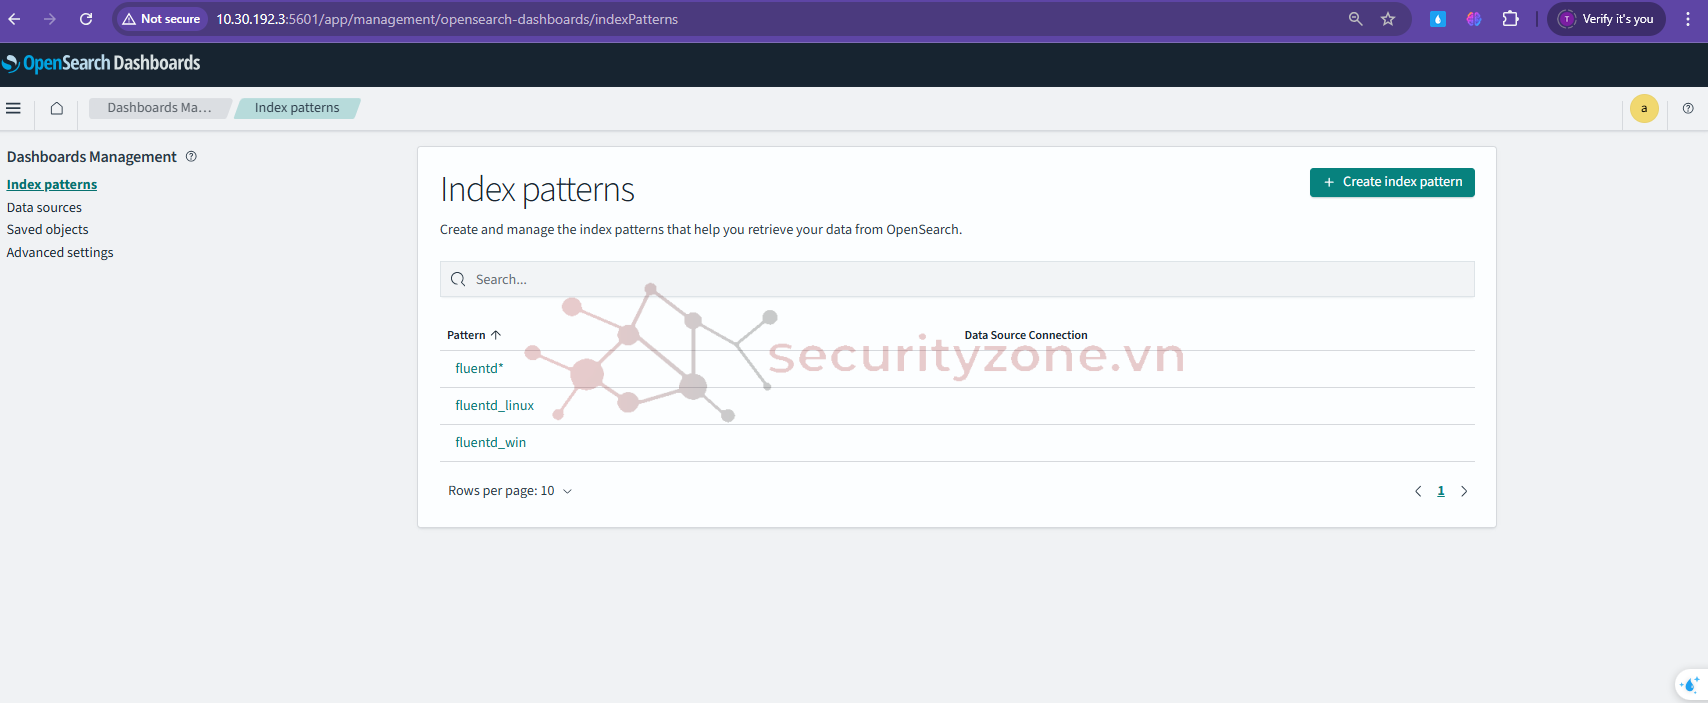The height and width of the screenshot is (703, 1708).
Task: Open the fluentd* index pattern
Action: (x=479, y=369)
